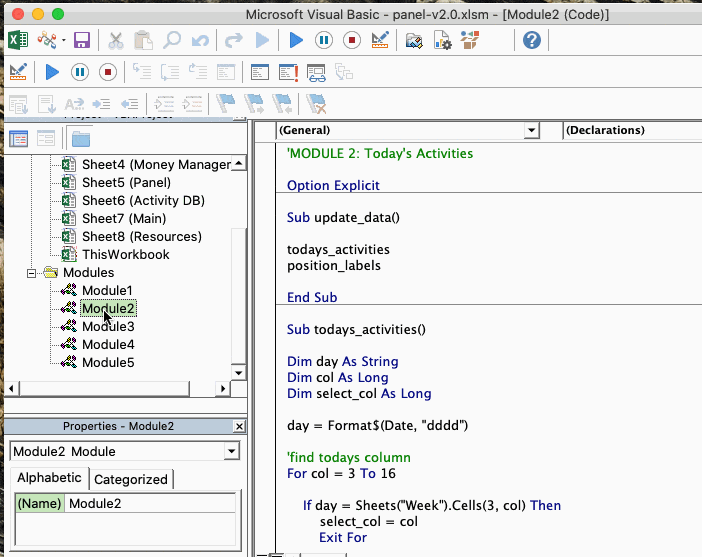This screenshot has height=557, width=702.
Task: Toggle Folders view in the Project panel
Action: pos(80,138)
